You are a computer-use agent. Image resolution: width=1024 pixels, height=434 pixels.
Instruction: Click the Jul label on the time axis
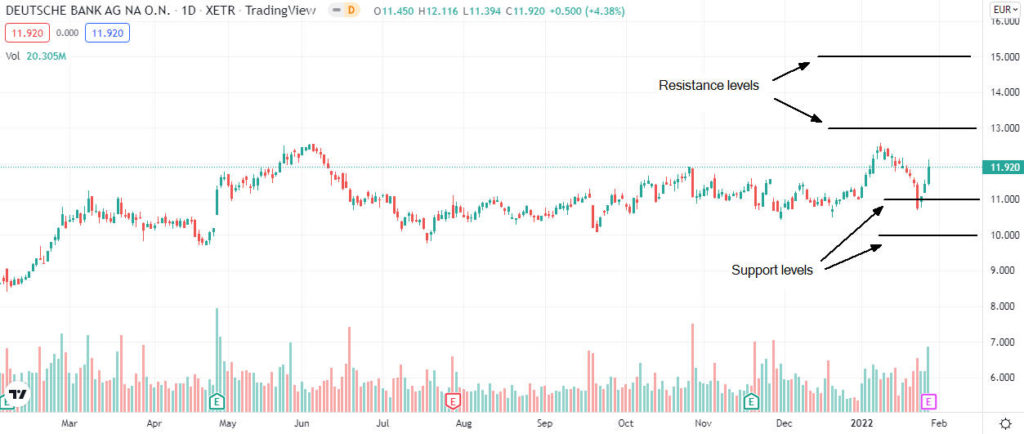[x=384, y=423]
